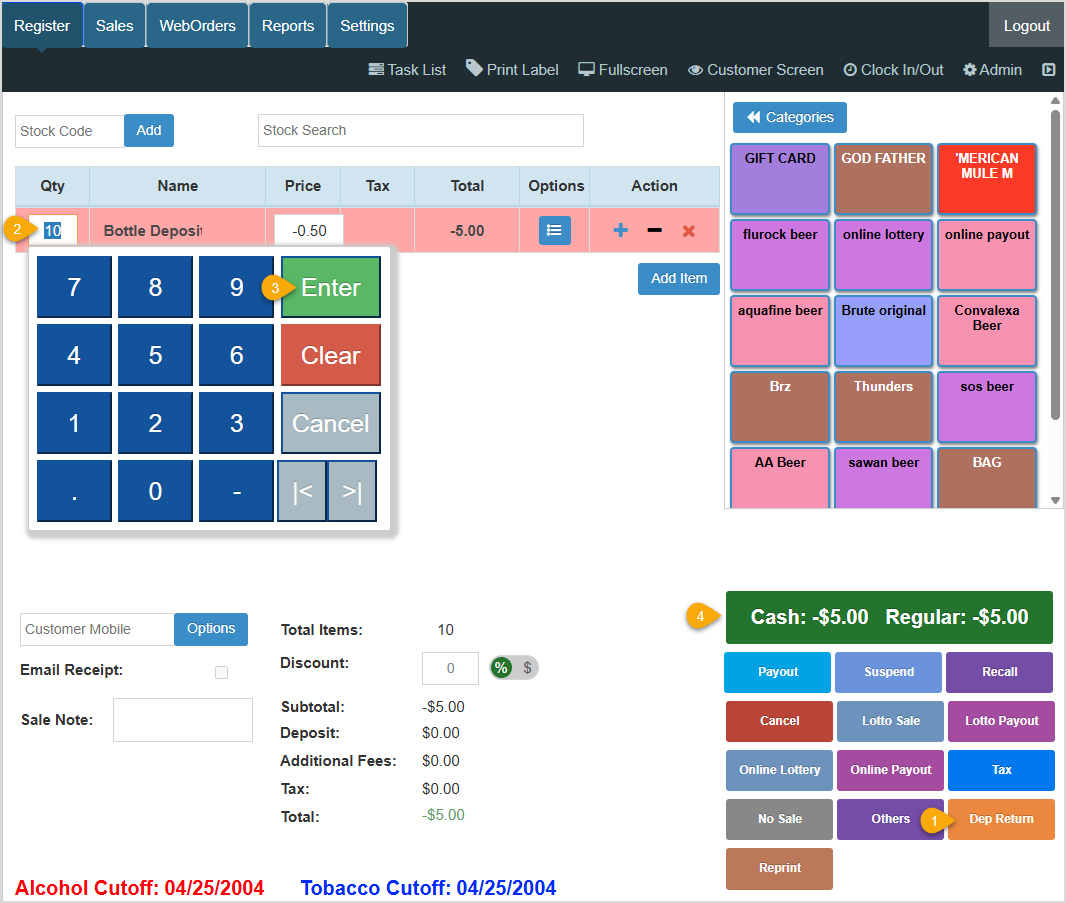Click the Dep Return button

pyautogui.click(x=1001, y=819)
